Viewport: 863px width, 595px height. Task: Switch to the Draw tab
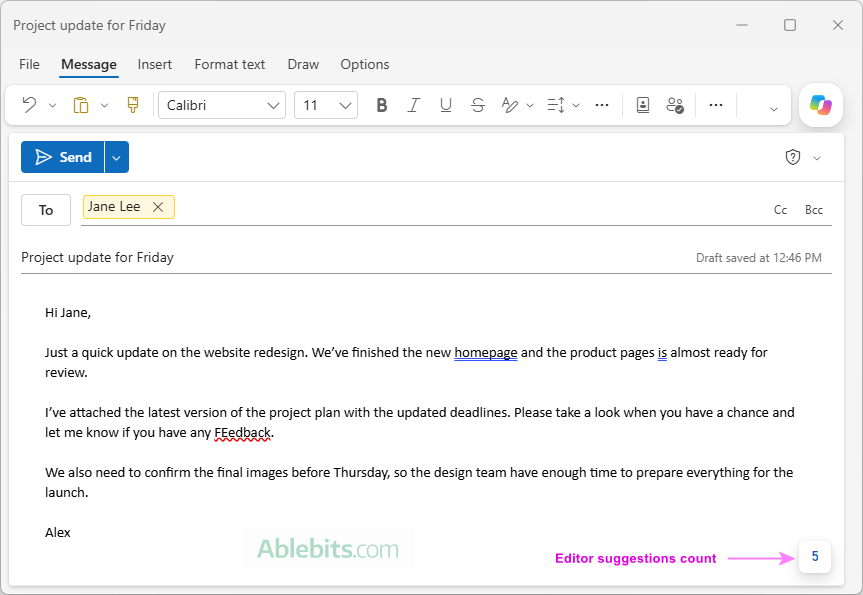pyautogui.click(x=303, y=64)
